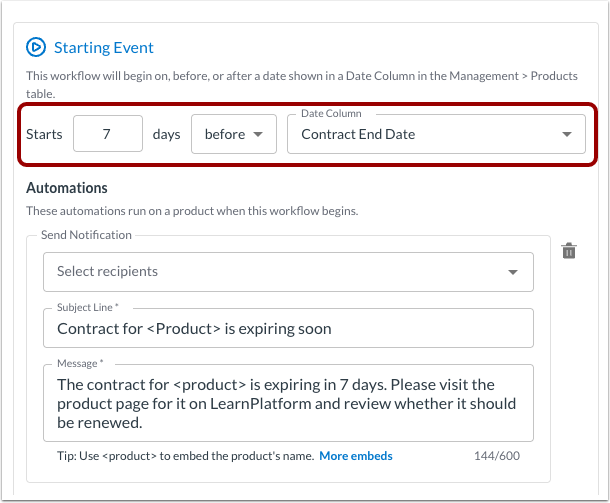610x503 pixels.
Task: Click the tip text about embedding product name
Action: coord(185,456)
